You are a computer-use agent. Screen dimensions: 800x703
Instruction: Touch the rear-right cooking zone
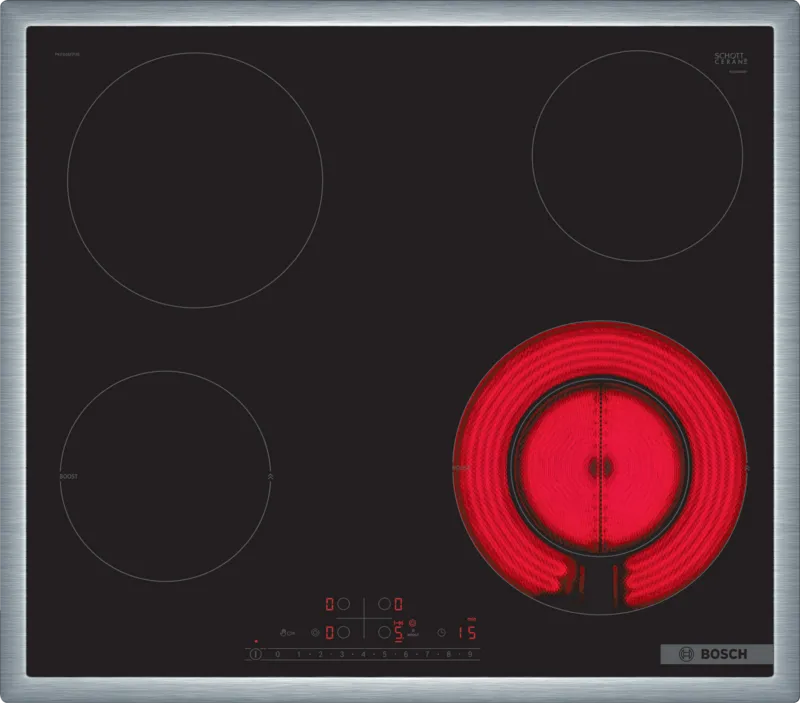pyautogui.click(x=637, y=155)
